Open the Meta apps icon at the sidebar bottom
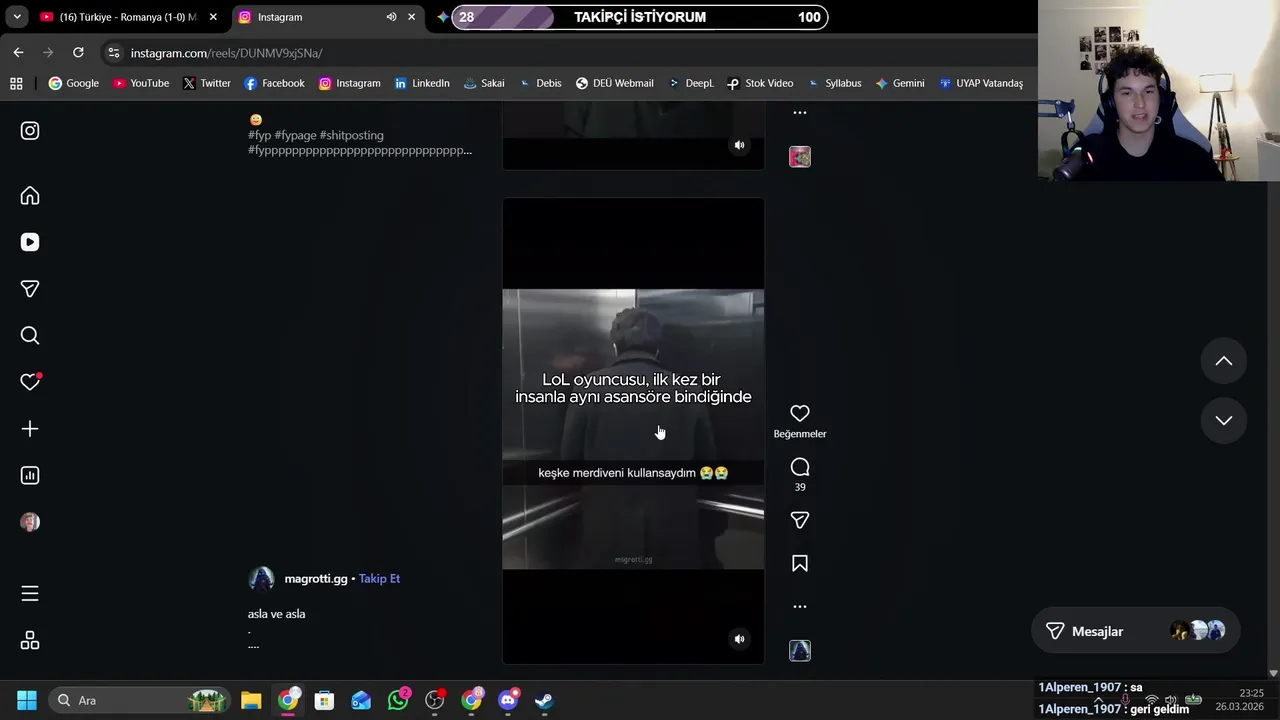 tap(30, 641)
